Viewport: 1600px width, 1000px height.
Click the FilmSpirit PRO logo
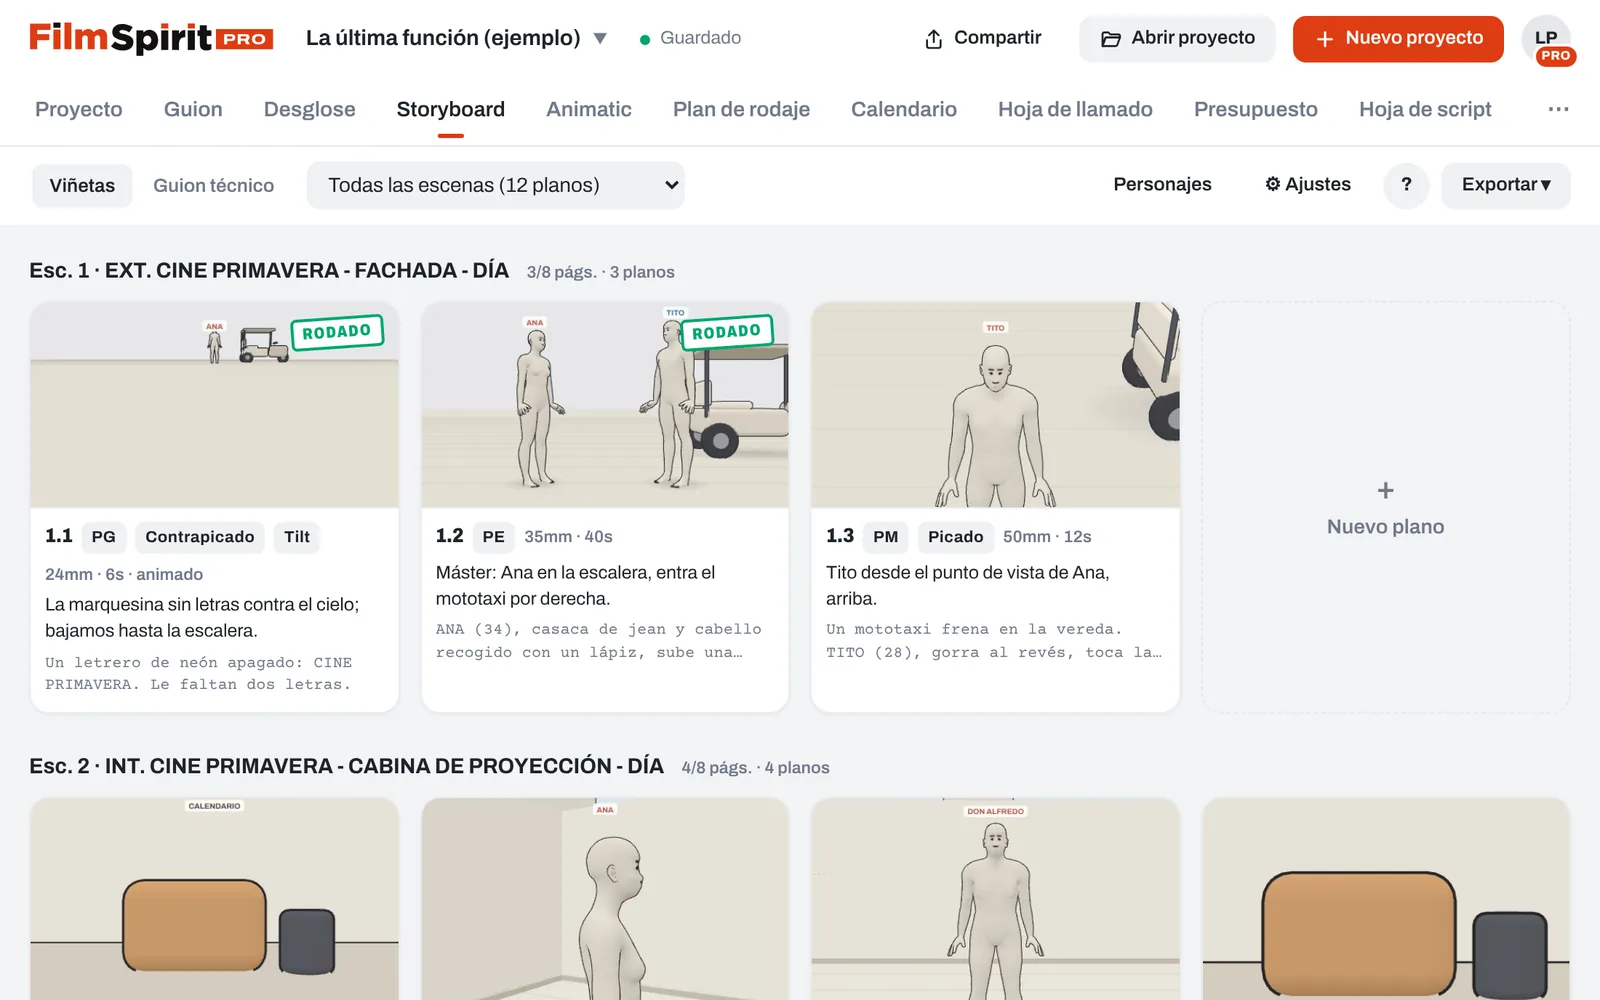151,38
